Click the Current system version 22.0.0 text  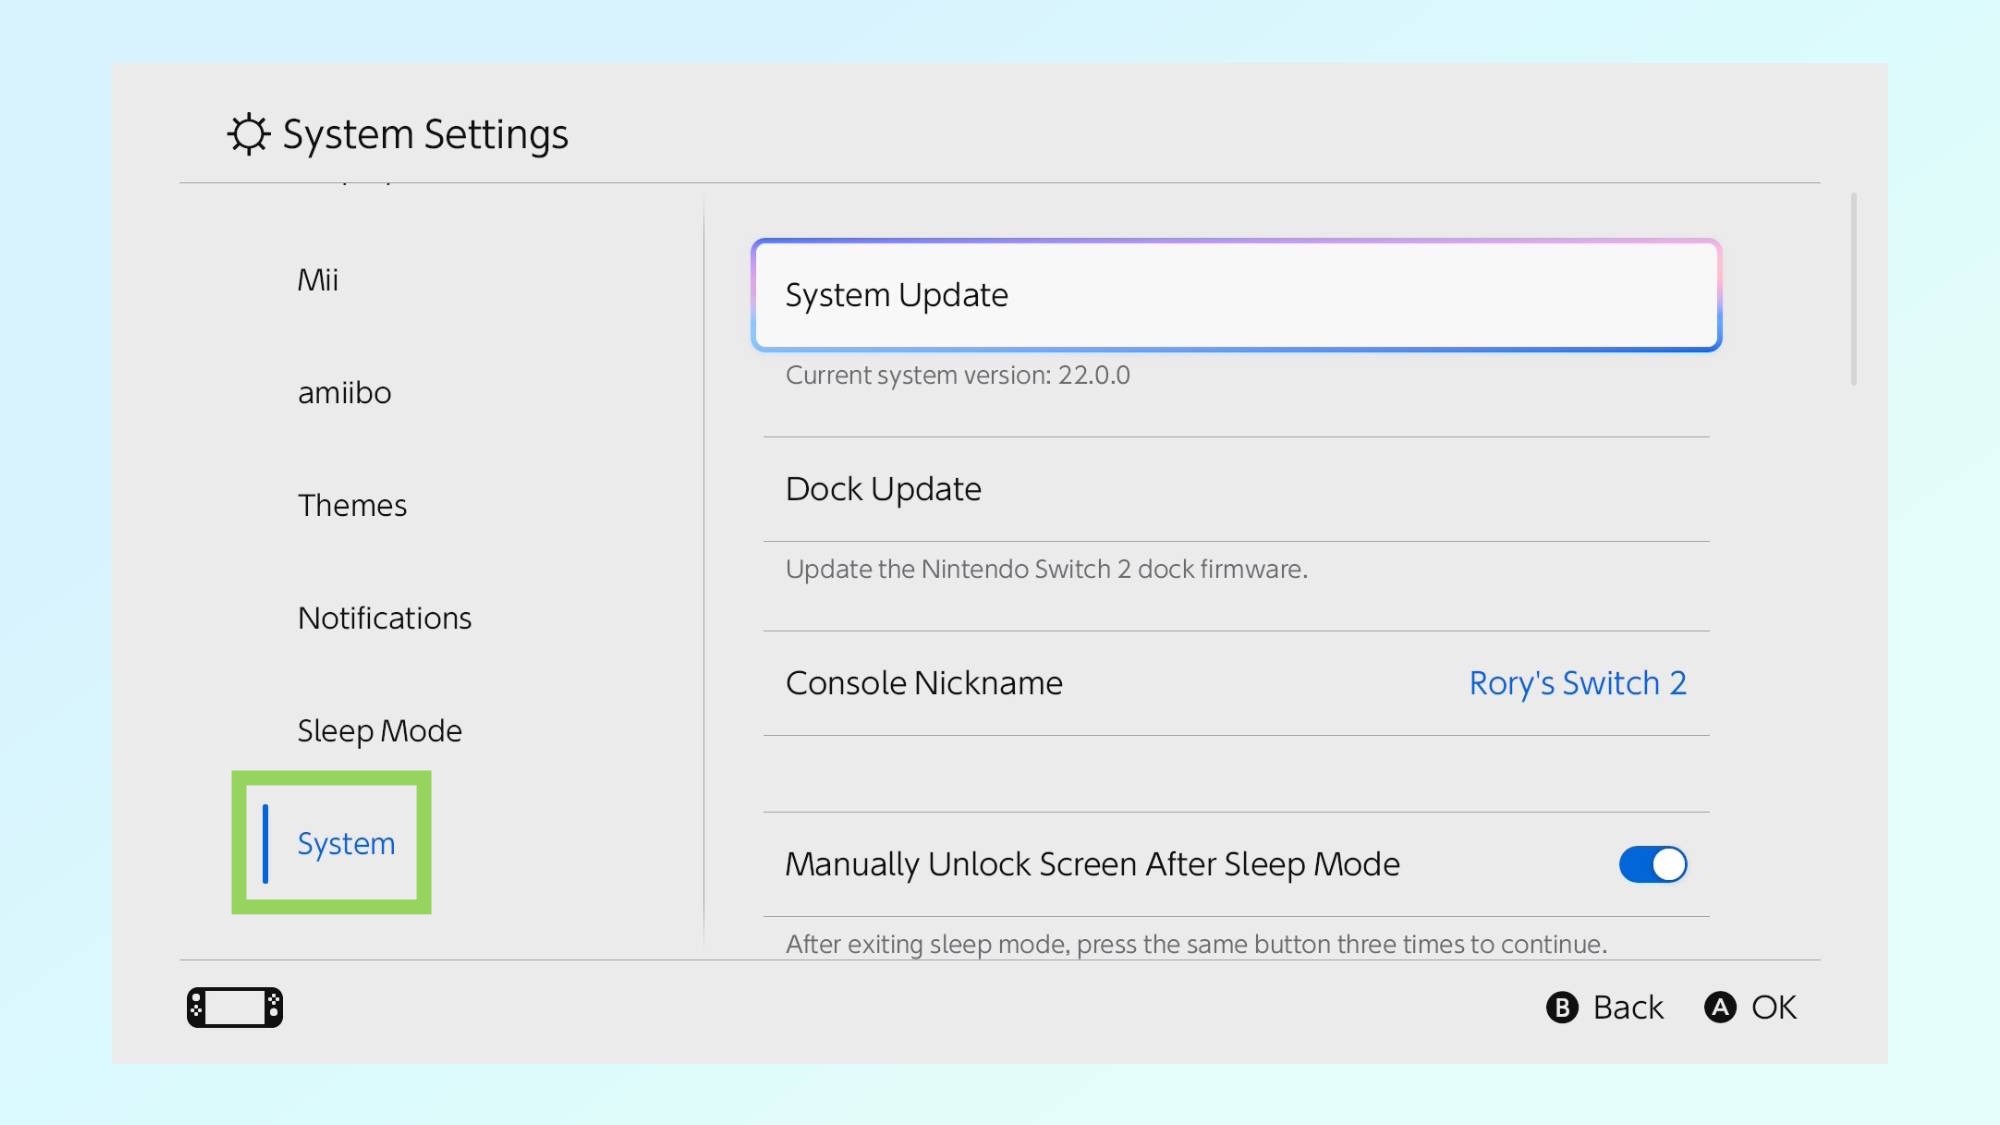957,375
